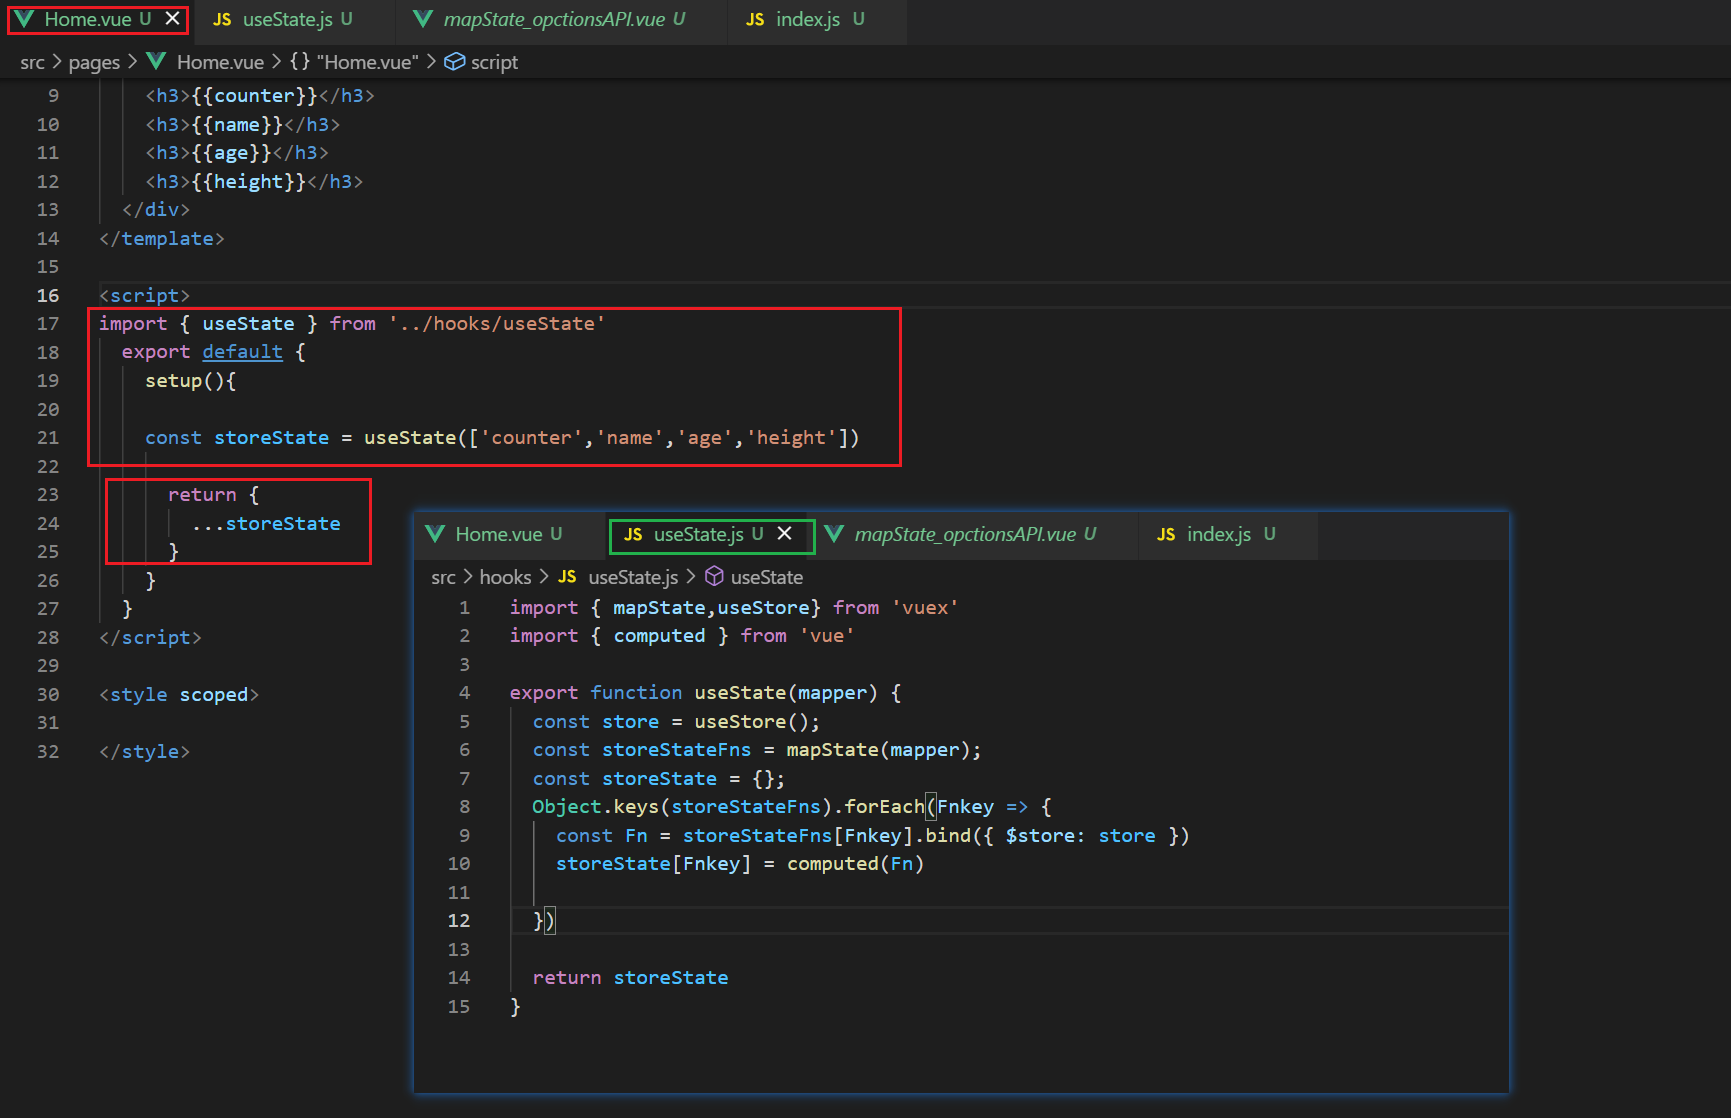Close useState.js tab in lower editor
The height and width of the screenshot is (1118, 1731).
click(x=784, y=534)
